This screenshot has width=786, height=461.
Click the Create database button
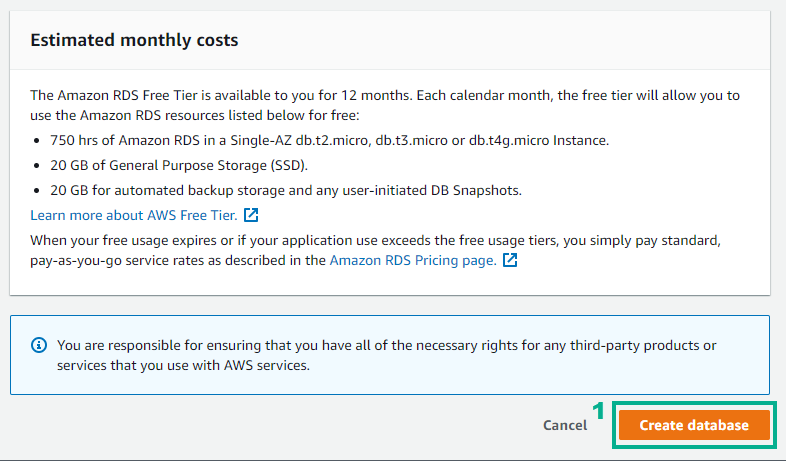pyautogui.click(x=694, y=425)
